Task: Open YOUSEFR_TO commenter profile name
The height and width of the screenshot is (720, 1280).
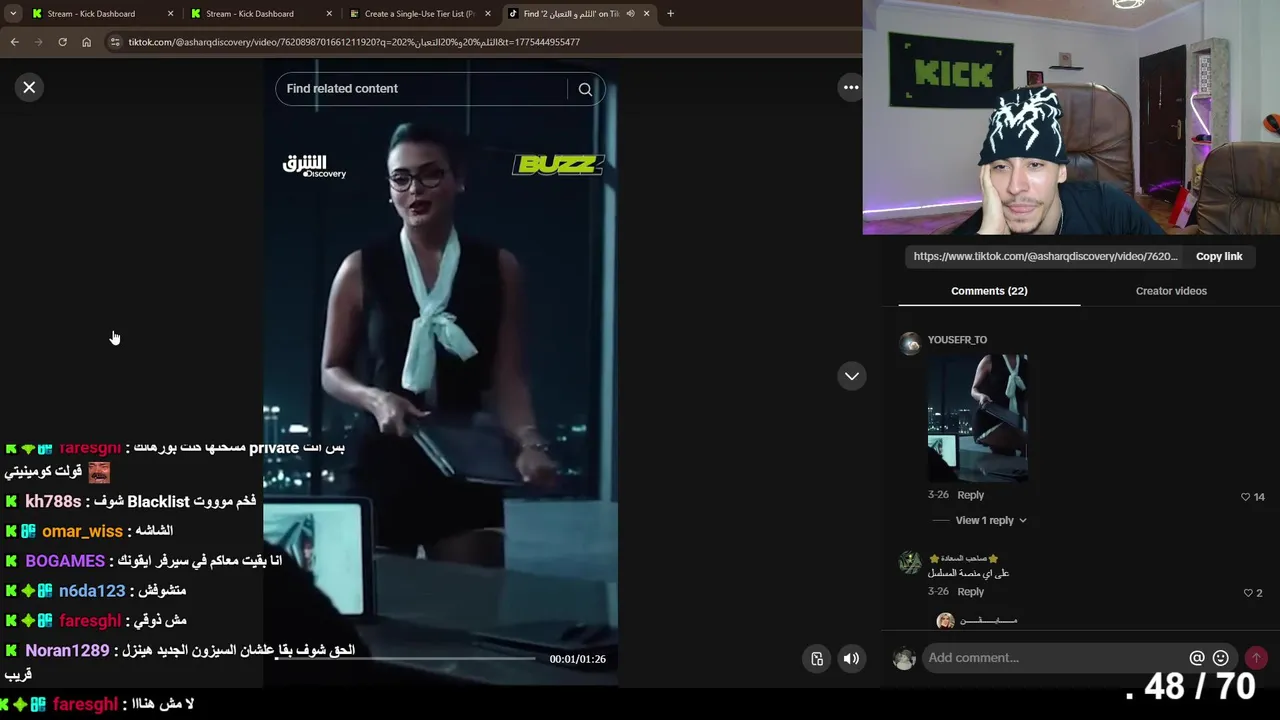Action: 957,340
